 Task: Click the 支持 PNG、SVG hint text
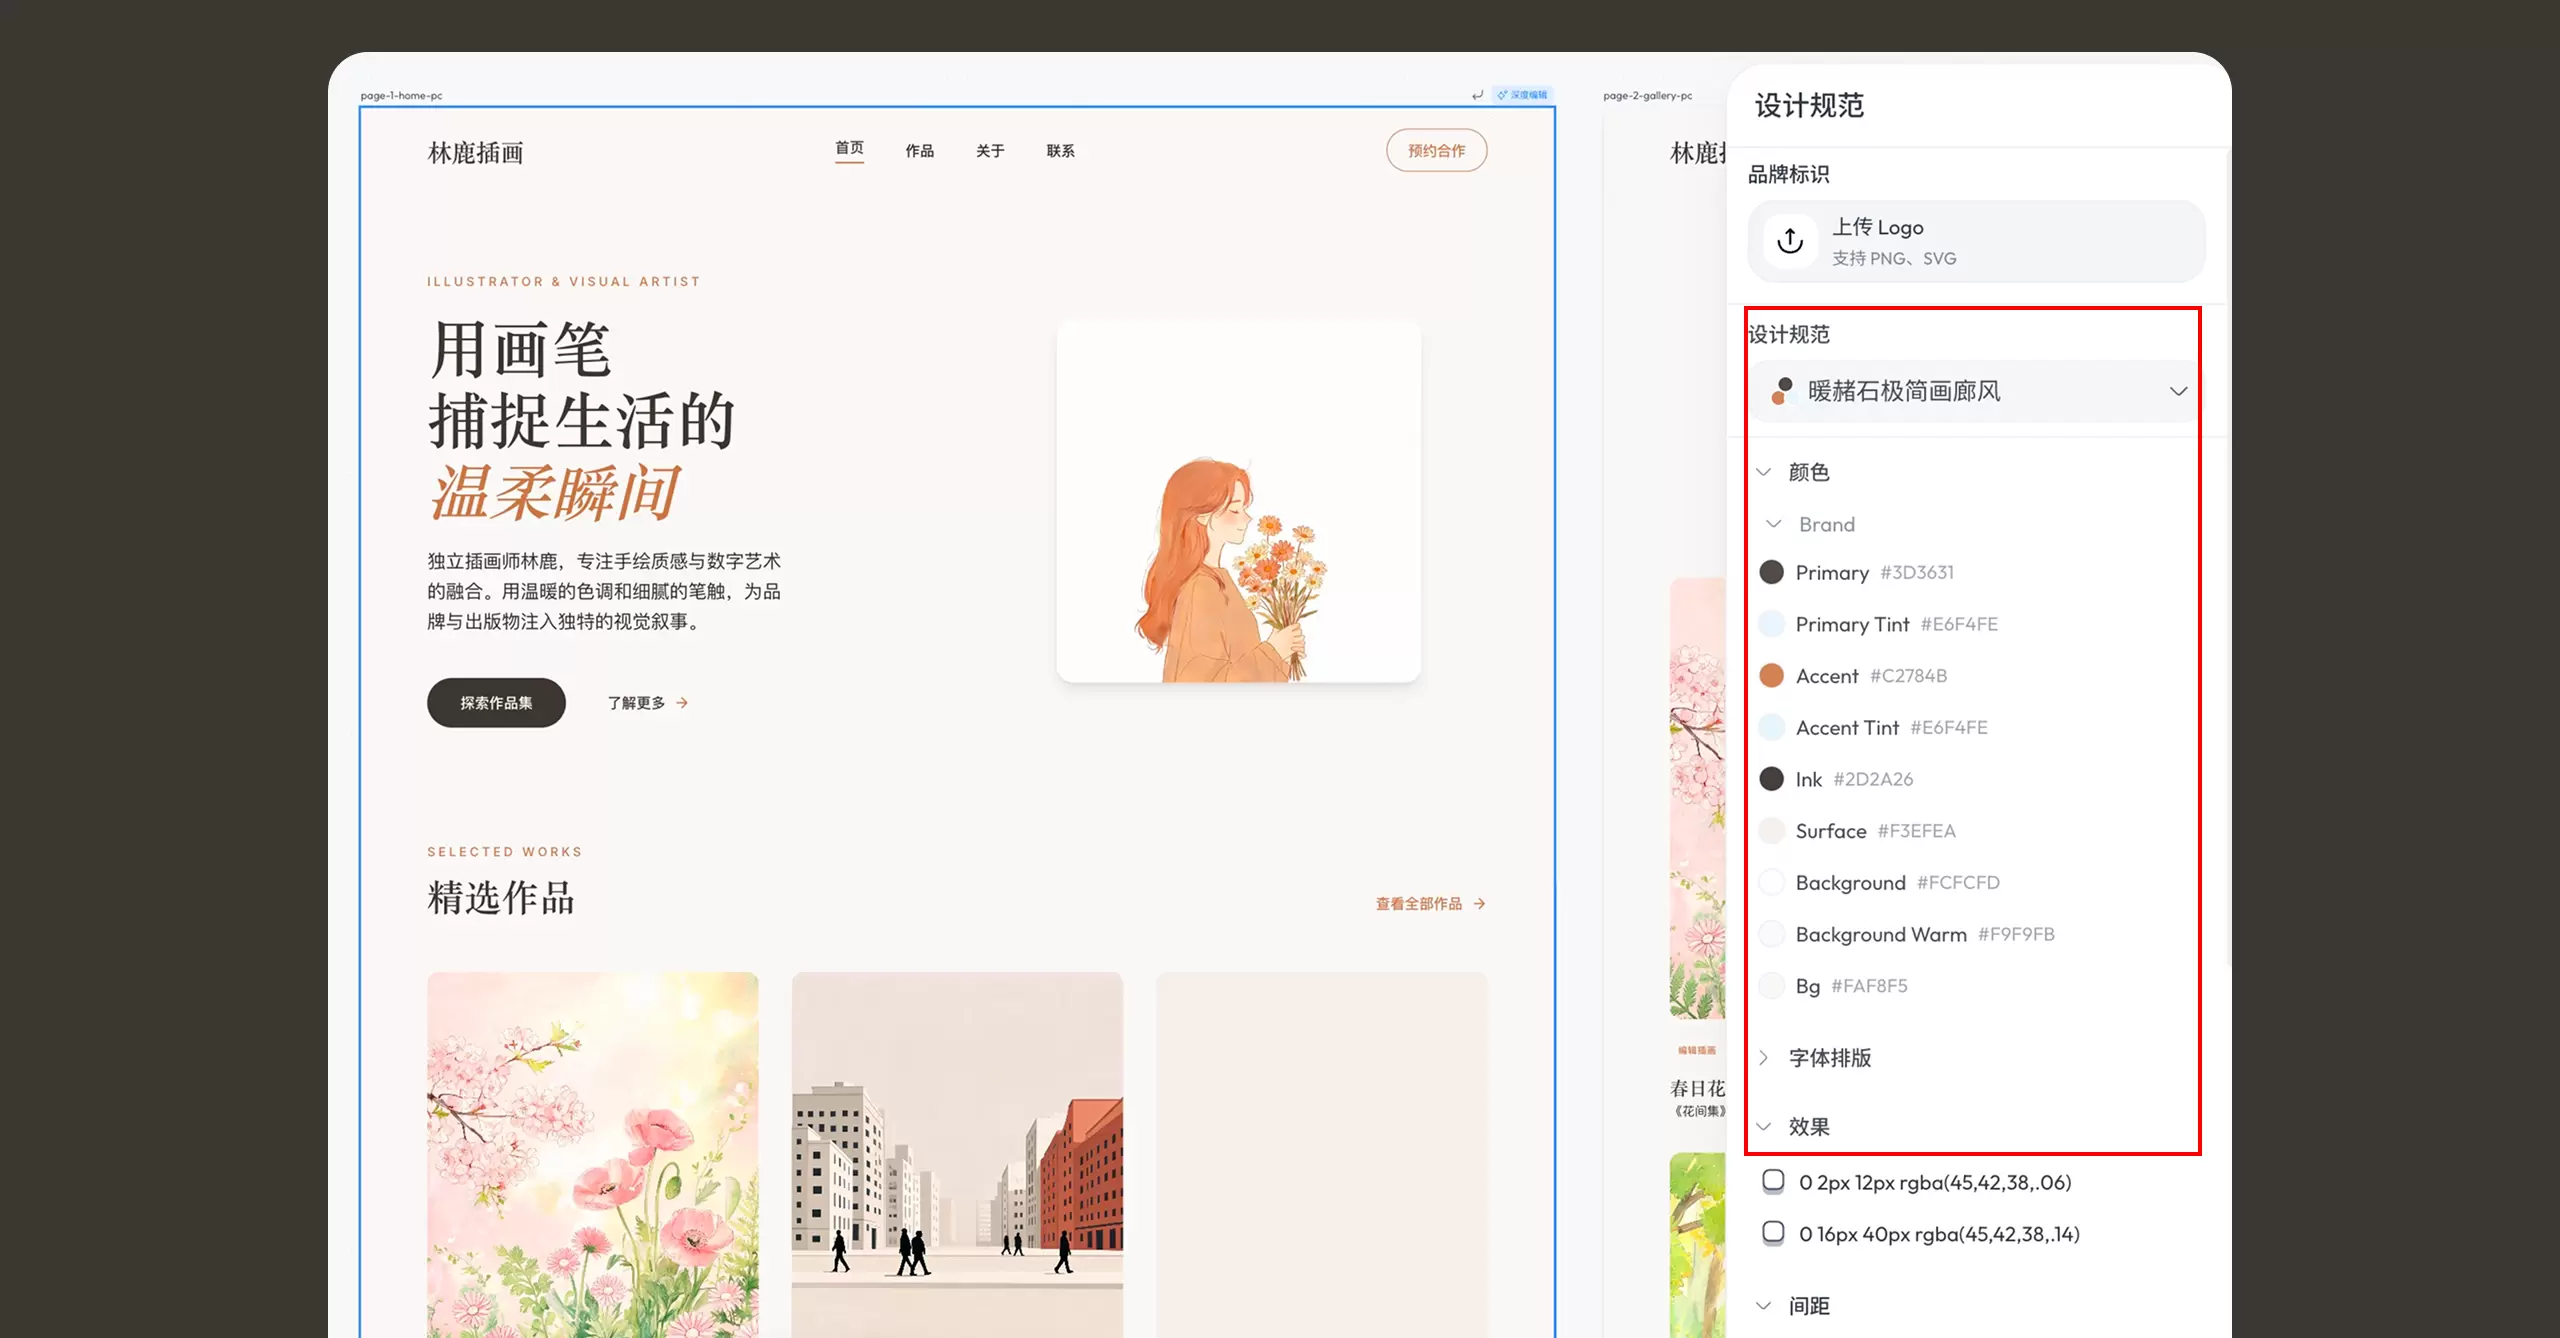tap(1894, 258)
